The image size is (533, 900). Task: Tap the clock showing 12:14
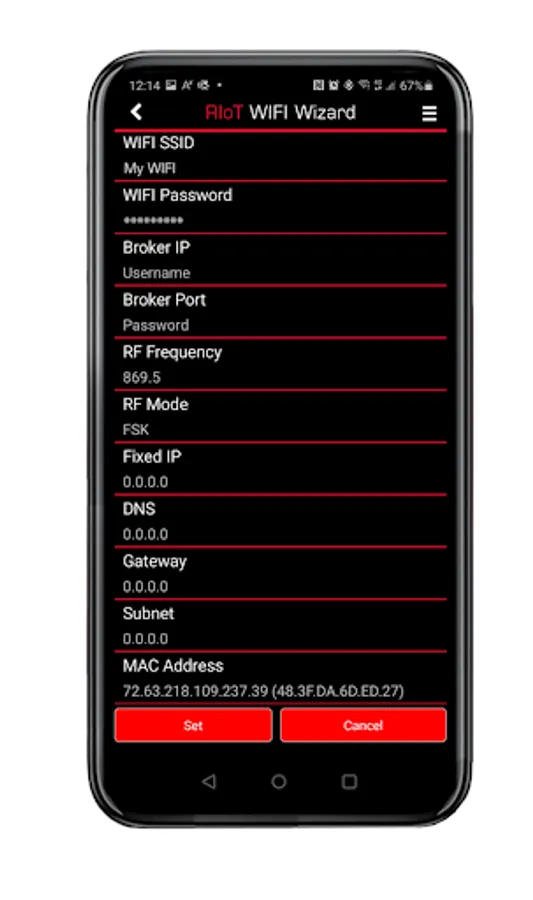tap(144, 86)
